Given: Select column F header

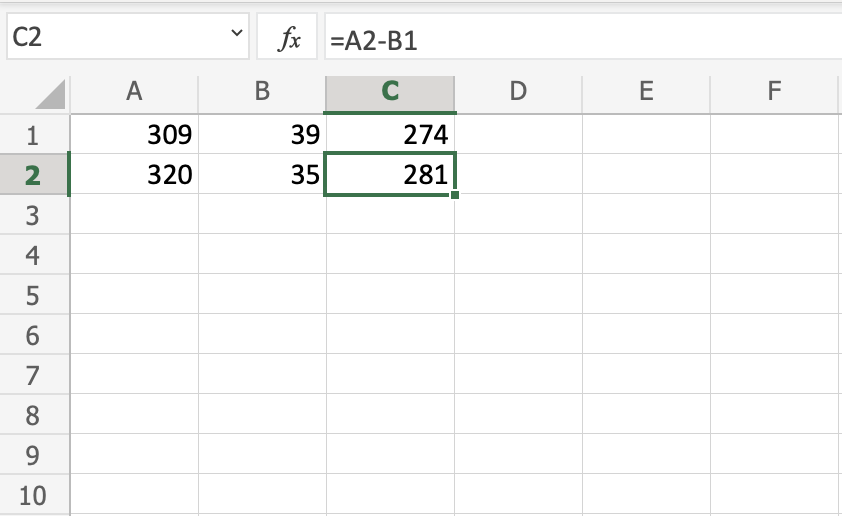Looking at the screenshot, I should (x=774, y=92).
